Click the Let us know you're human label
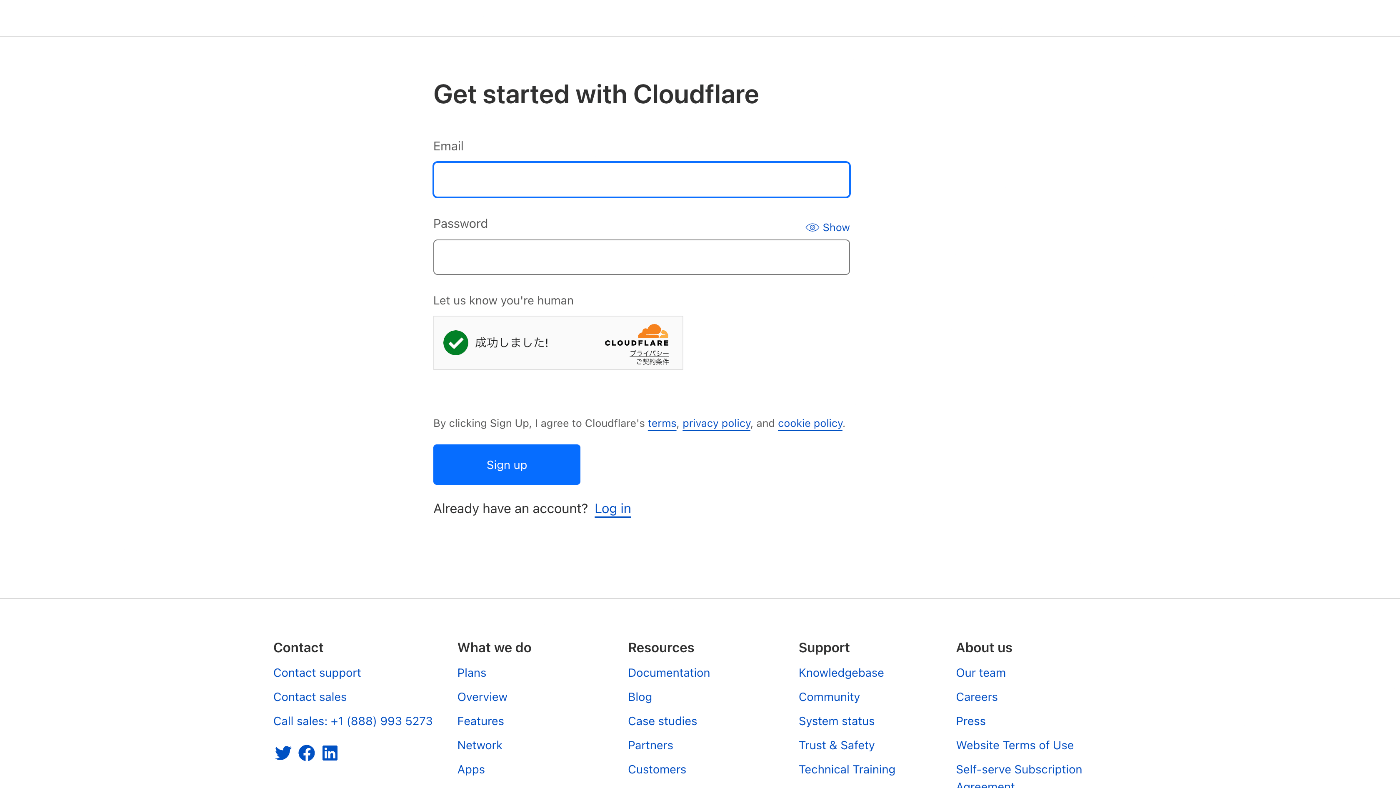 [x=503, y=301]
